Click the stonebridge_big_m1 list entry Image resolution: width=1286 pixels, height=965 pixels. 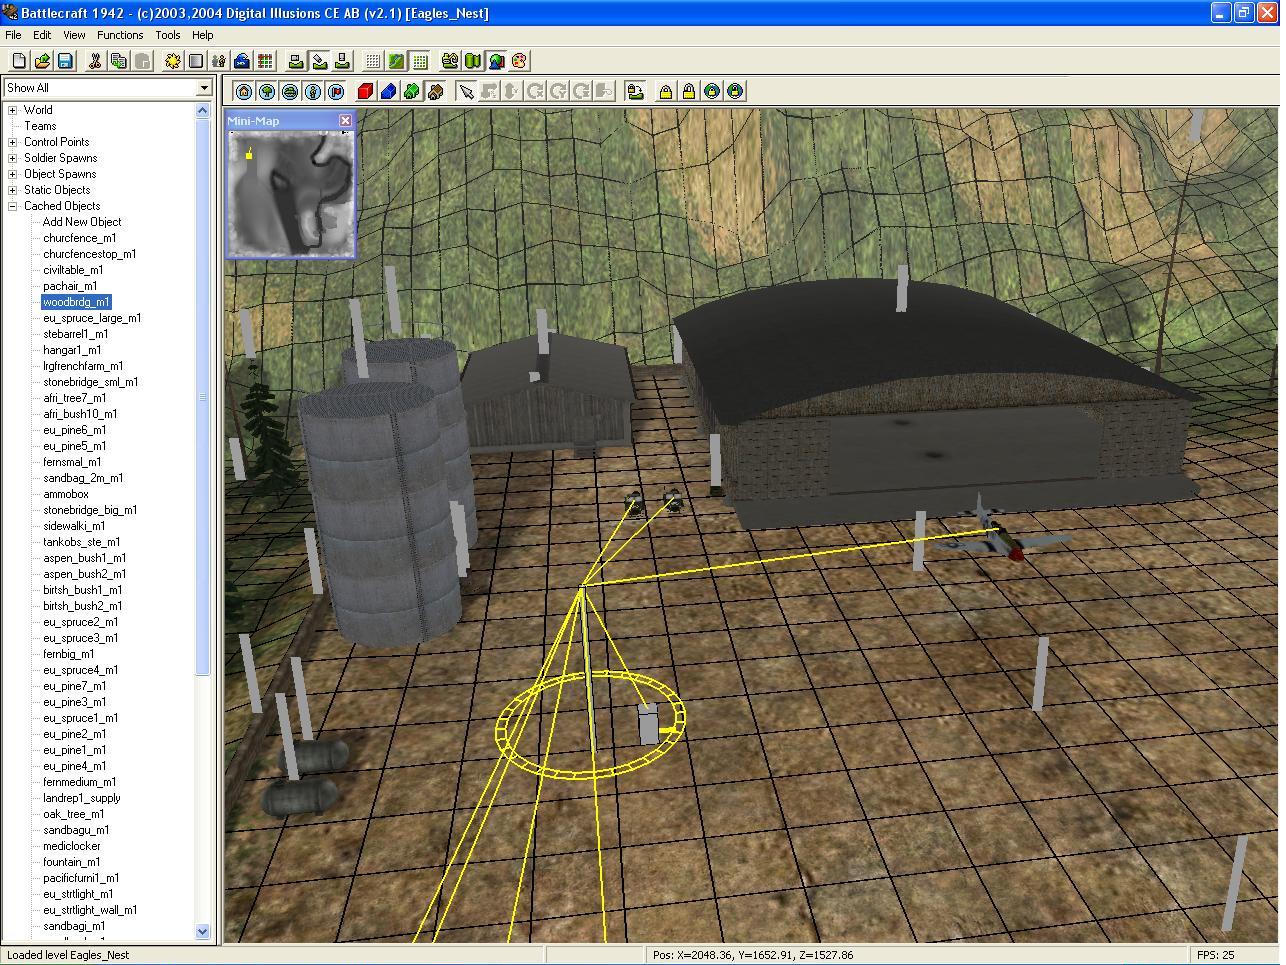pos(90,510)
